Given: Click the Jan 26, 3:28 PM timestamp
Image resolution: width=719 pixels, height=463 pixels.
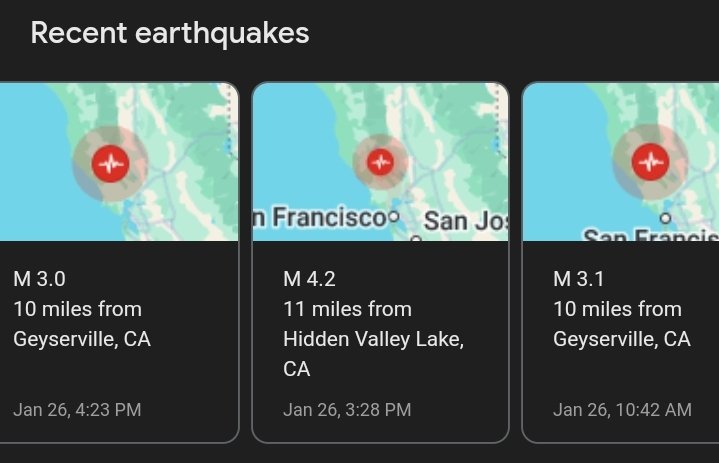Looking at the screenshot, I should pyautogui.click(x=347, y=410).
